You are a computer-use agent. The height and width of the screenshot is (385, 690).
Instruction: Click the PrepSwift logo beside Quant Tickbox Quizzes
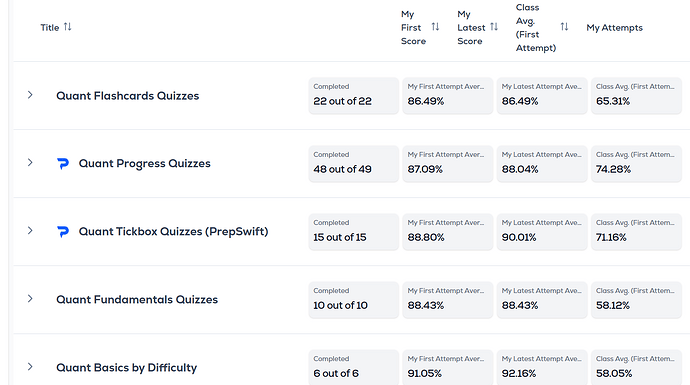[63, 231]
